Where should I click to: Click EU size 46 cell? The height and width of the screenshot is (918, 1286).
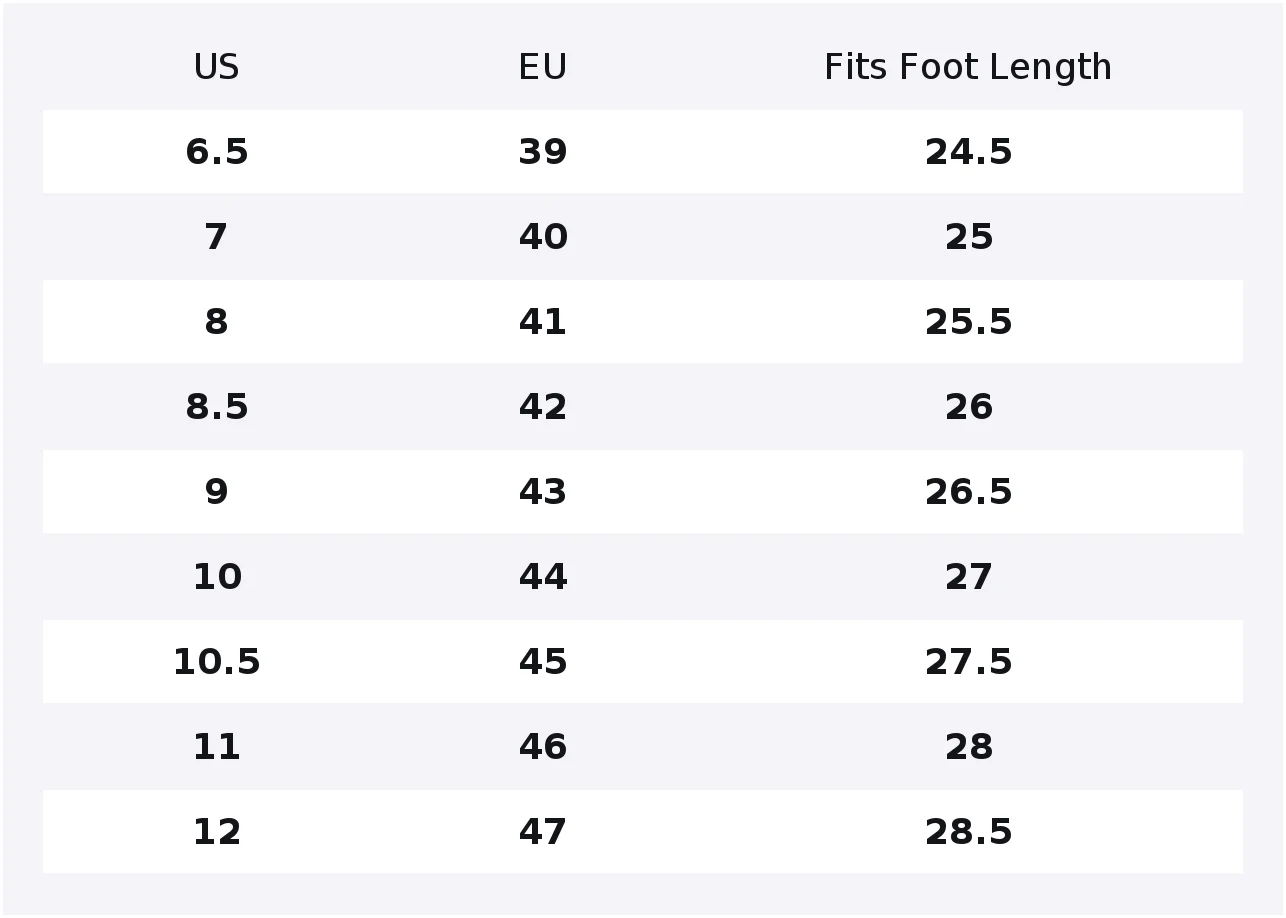(543, 747)
